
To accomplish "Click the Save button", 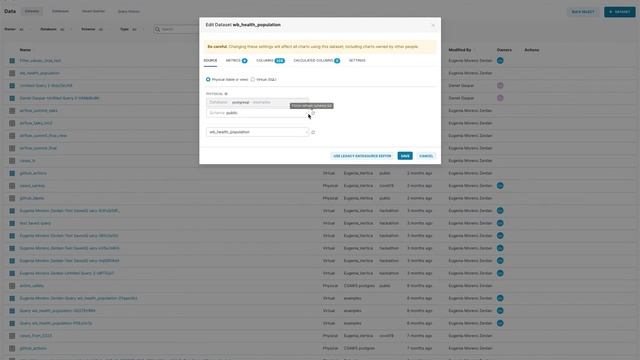I will [405, 156].
